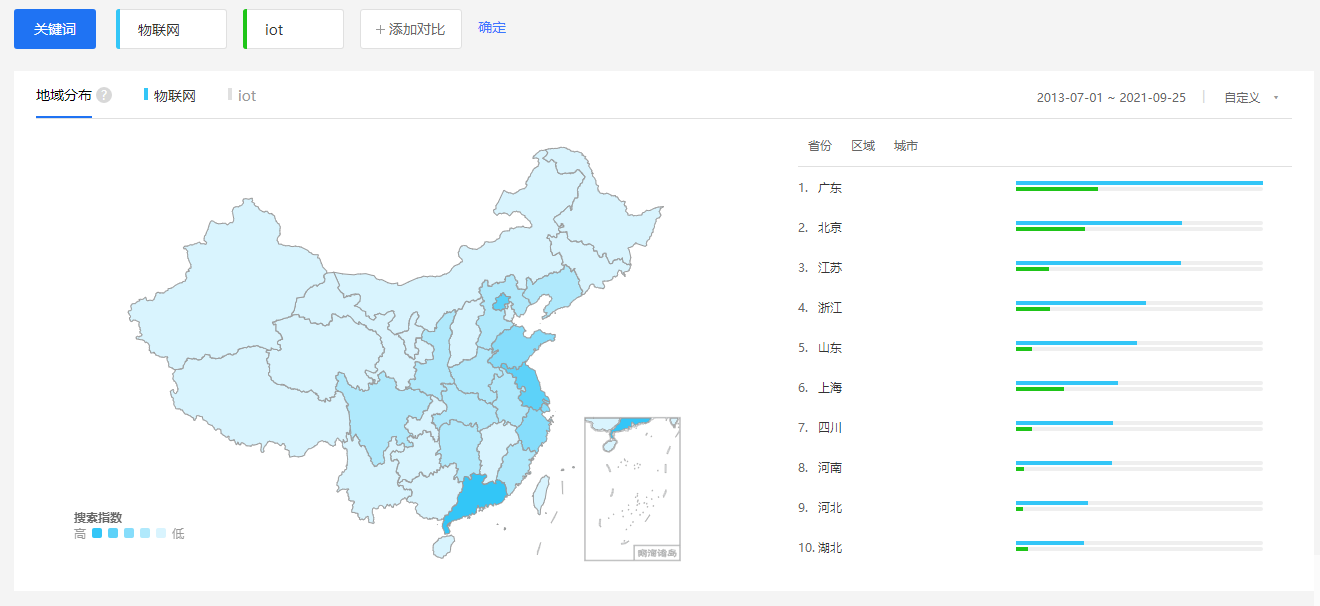The height and width of the screenshot is (606, 1320).
Task: Click the 南海诸岛 inset map thumbnail
Action: (632, 489)
